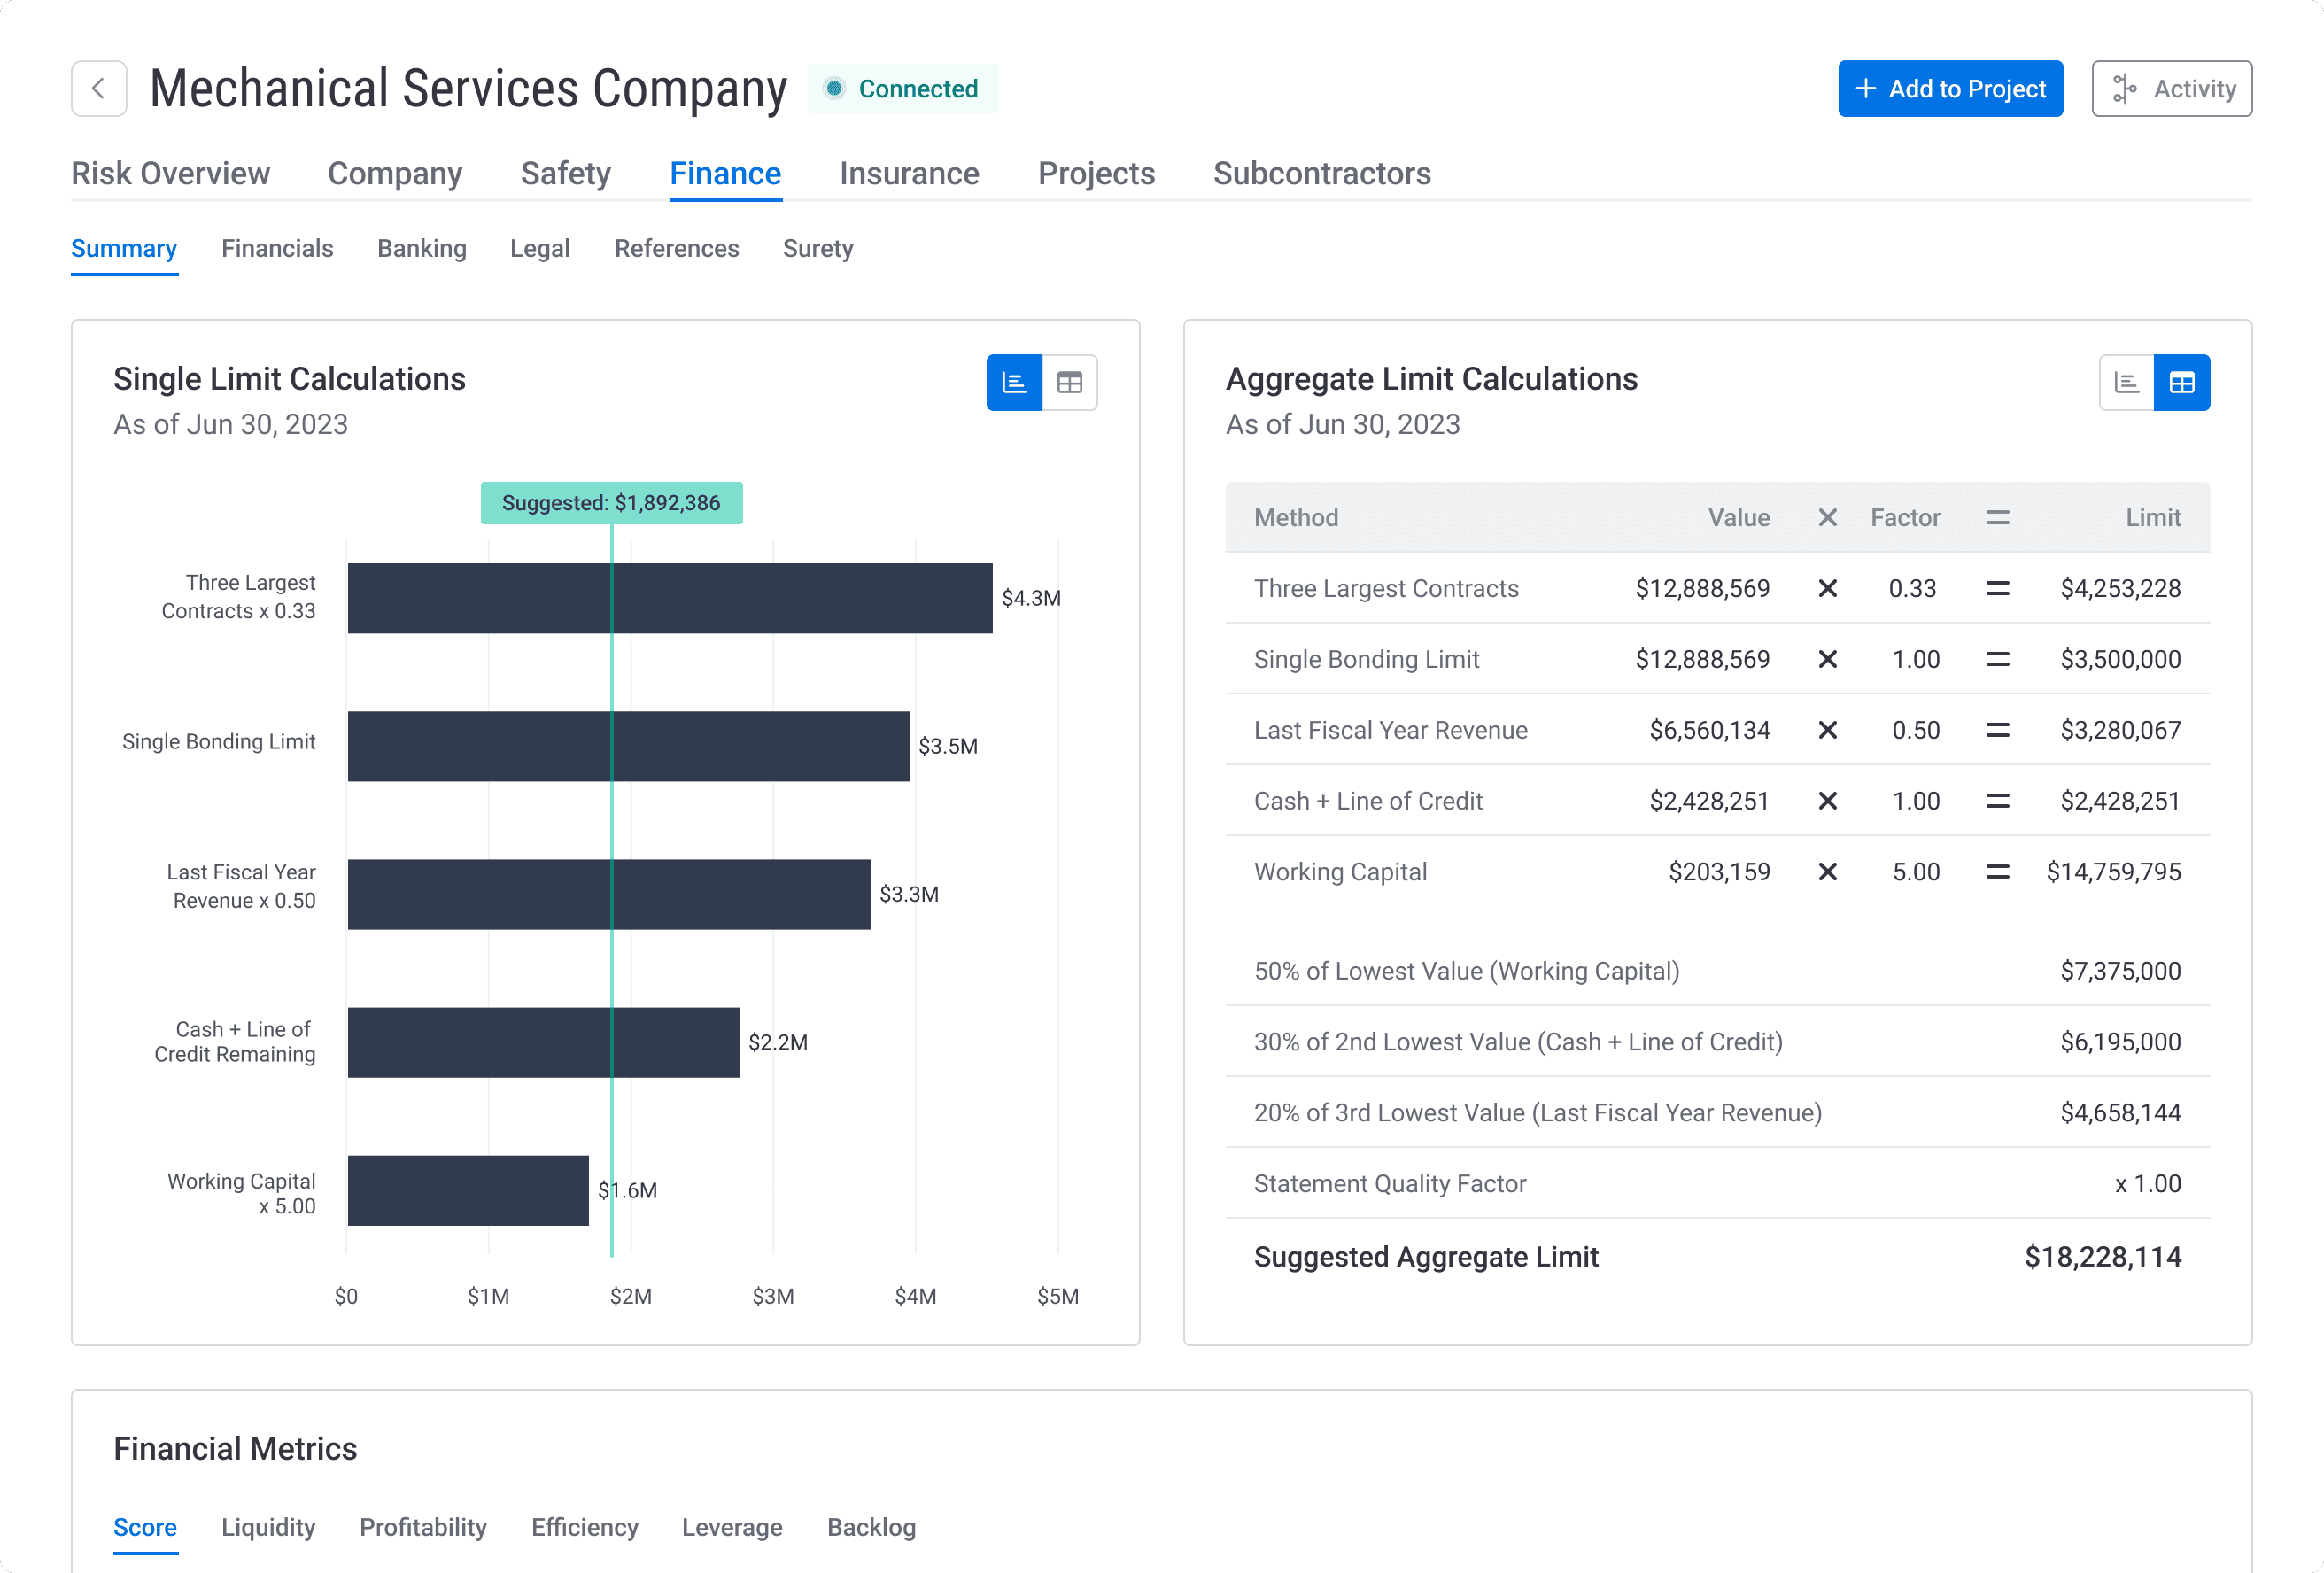This screenshot has width=2324, height=1573.
Task: Click the Method column header
Action: tap(1295, 518)
